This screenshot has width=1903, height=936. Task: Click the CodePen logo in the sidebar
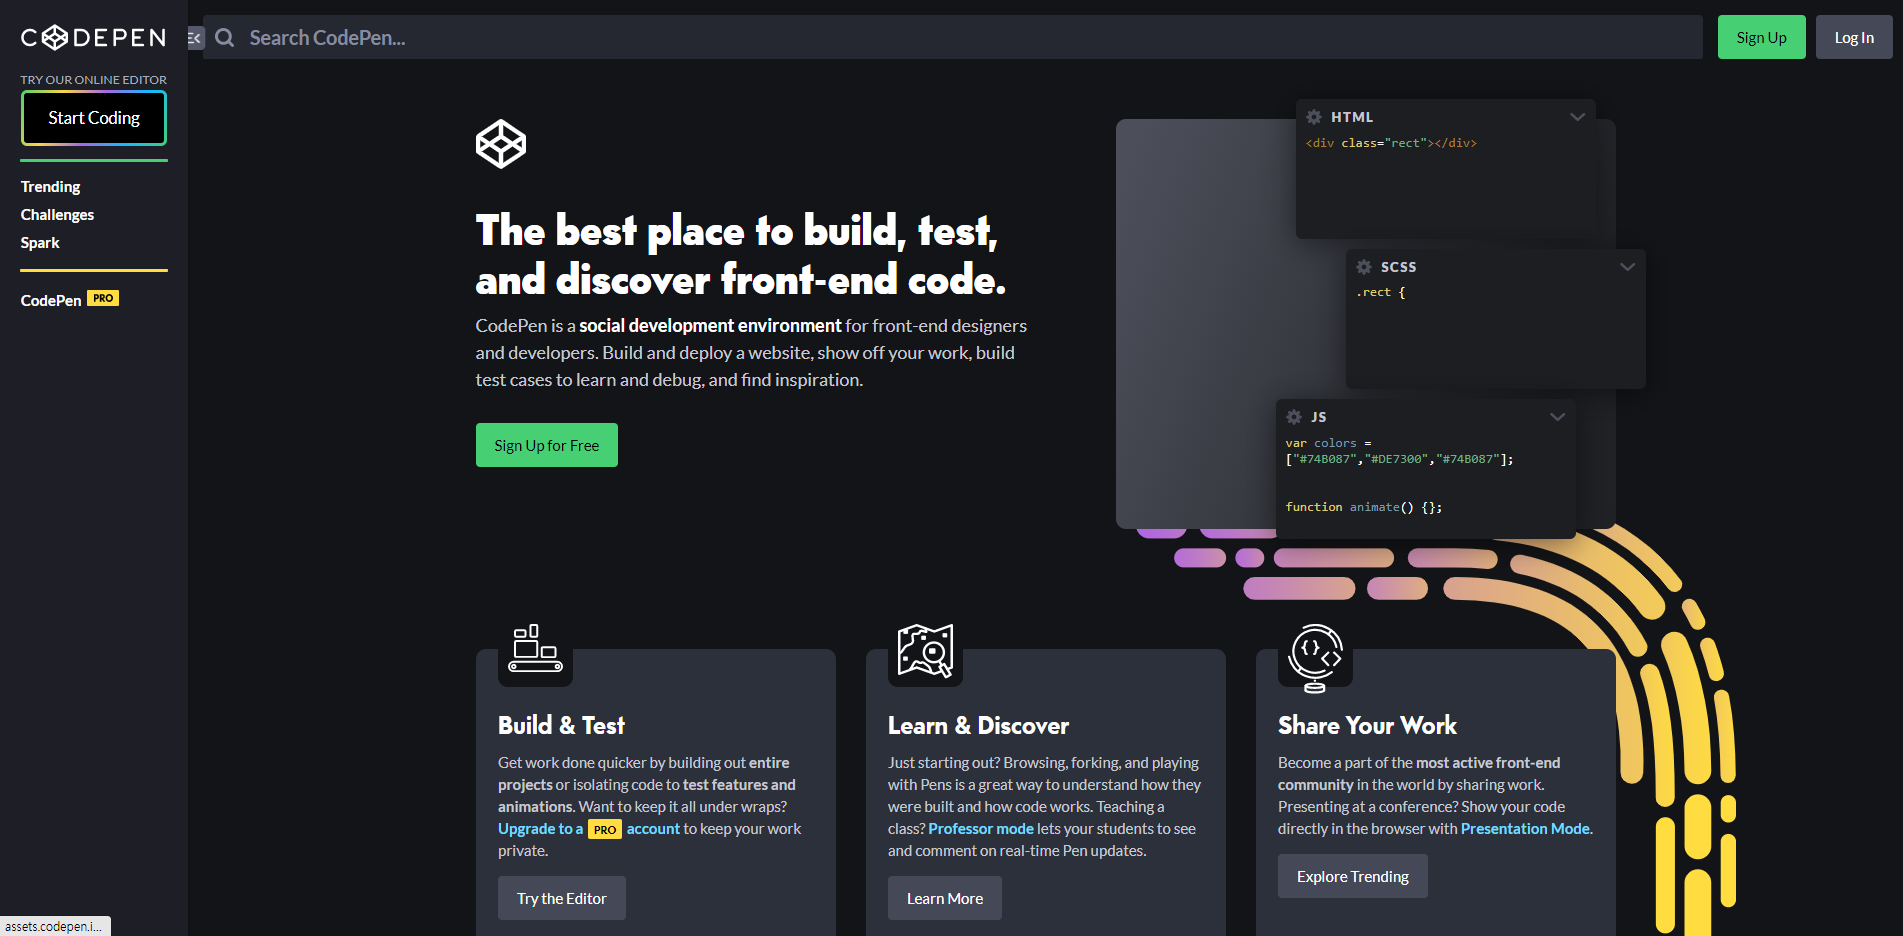click(93, 38)
